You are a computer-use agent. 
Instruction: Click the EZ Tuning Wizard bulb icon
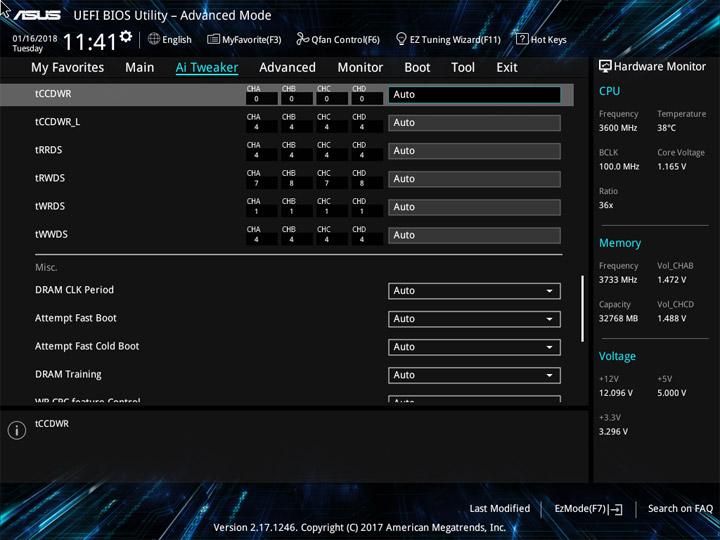click(401, 39)
